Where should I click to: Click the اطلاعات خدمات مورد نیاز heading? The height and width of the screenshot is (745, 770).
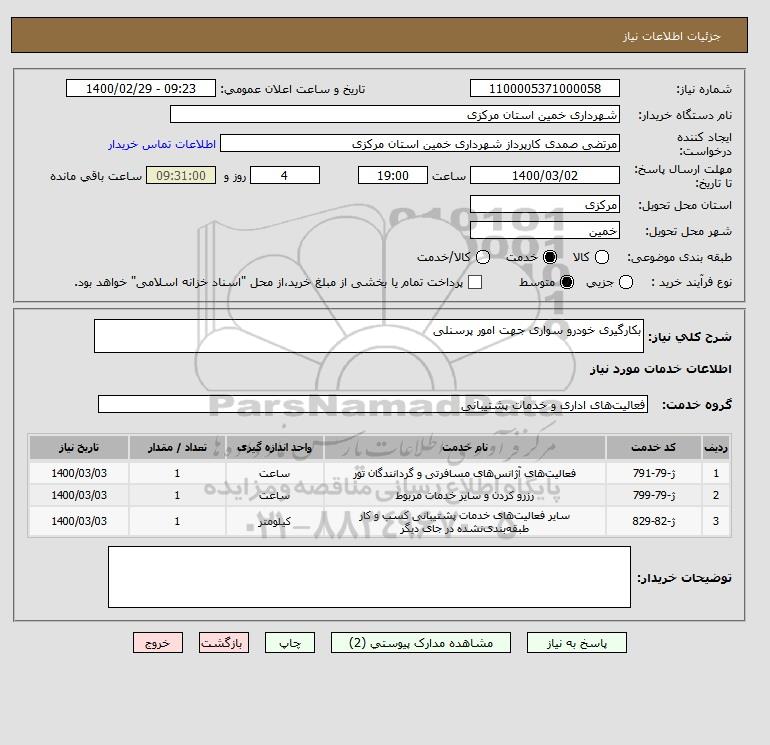[660, 369]
